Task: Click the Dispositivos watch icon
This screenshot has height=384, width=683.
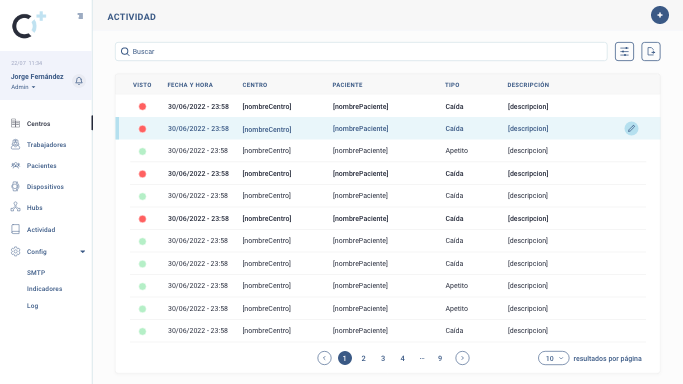Action: click(15, 186)
